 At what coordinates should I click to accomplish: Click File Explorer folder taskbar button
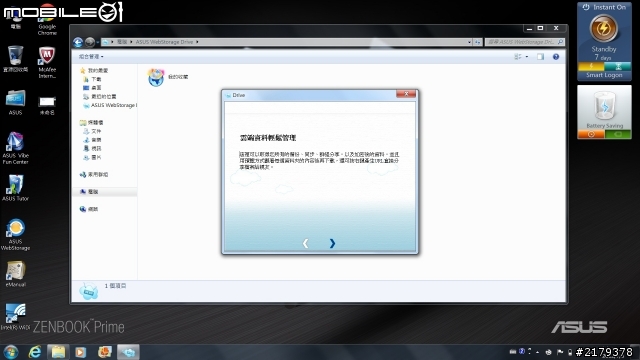(58, 352)
